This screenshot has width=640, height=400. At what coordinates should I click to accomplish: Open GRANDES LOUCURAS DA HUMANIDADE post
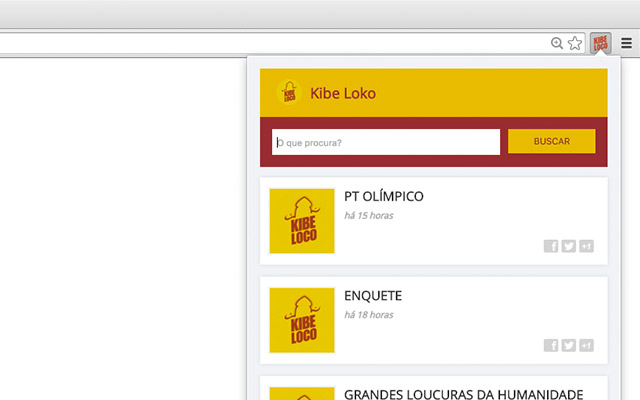click(x=463, y=394)
